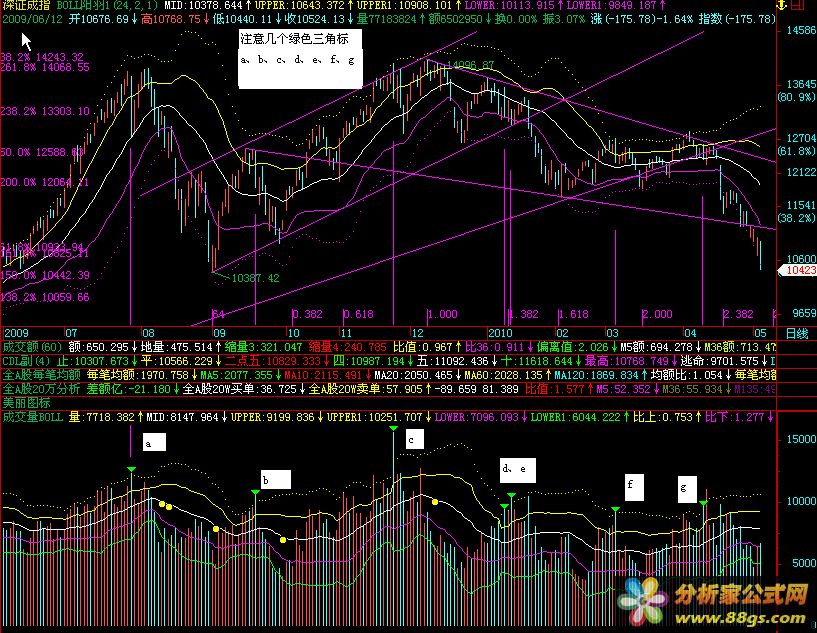Click the 2010 year label on time axis
Viewport: 817px width, 633px height.
(500, 332)
